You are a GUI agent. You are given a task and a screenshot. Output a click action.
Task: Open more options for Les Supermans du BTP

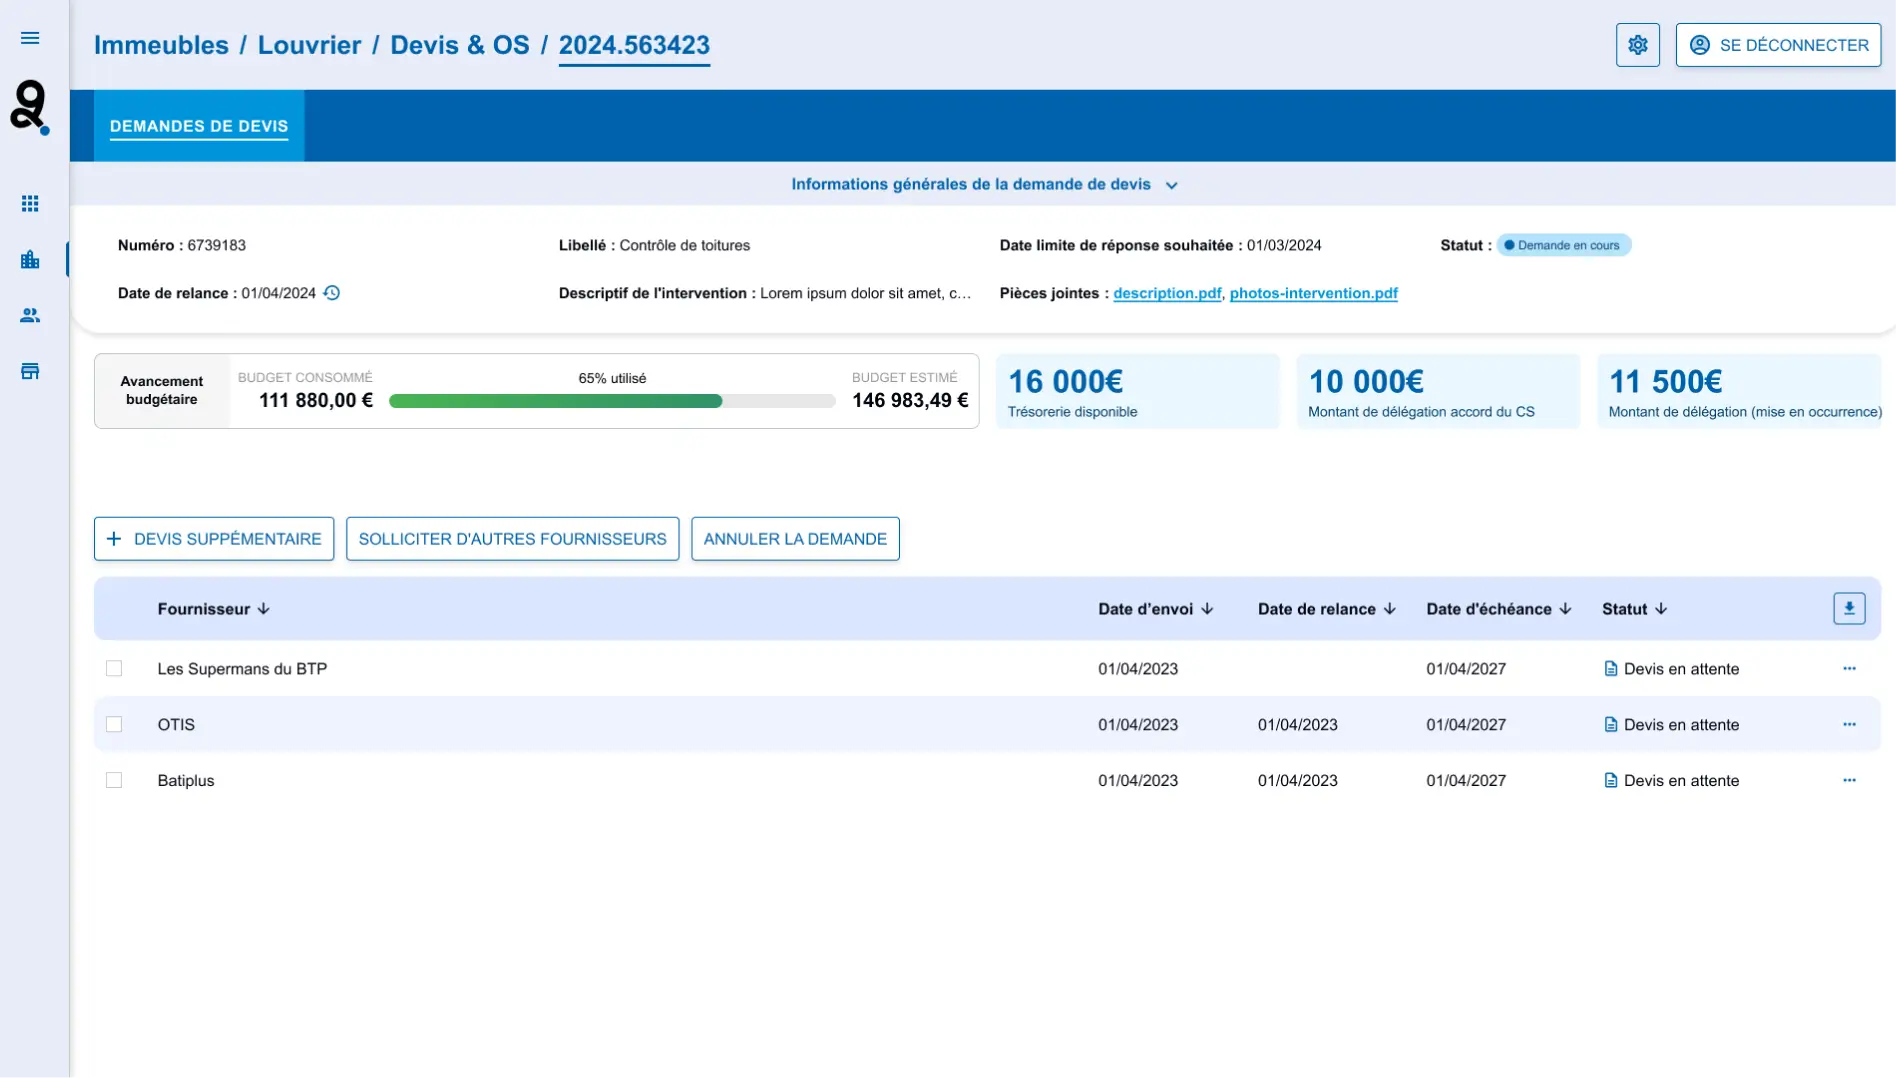point(1849,668)
